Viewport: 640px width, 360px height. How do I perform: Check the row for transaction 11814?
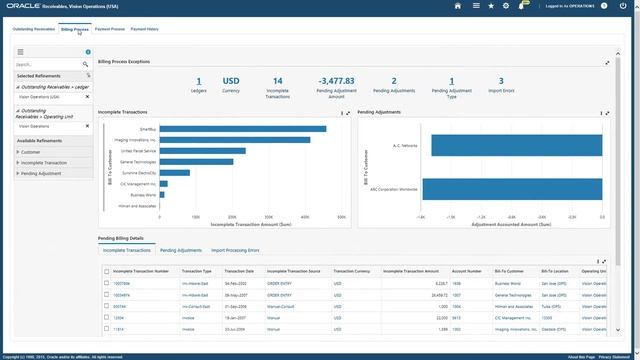coord(107,329)
